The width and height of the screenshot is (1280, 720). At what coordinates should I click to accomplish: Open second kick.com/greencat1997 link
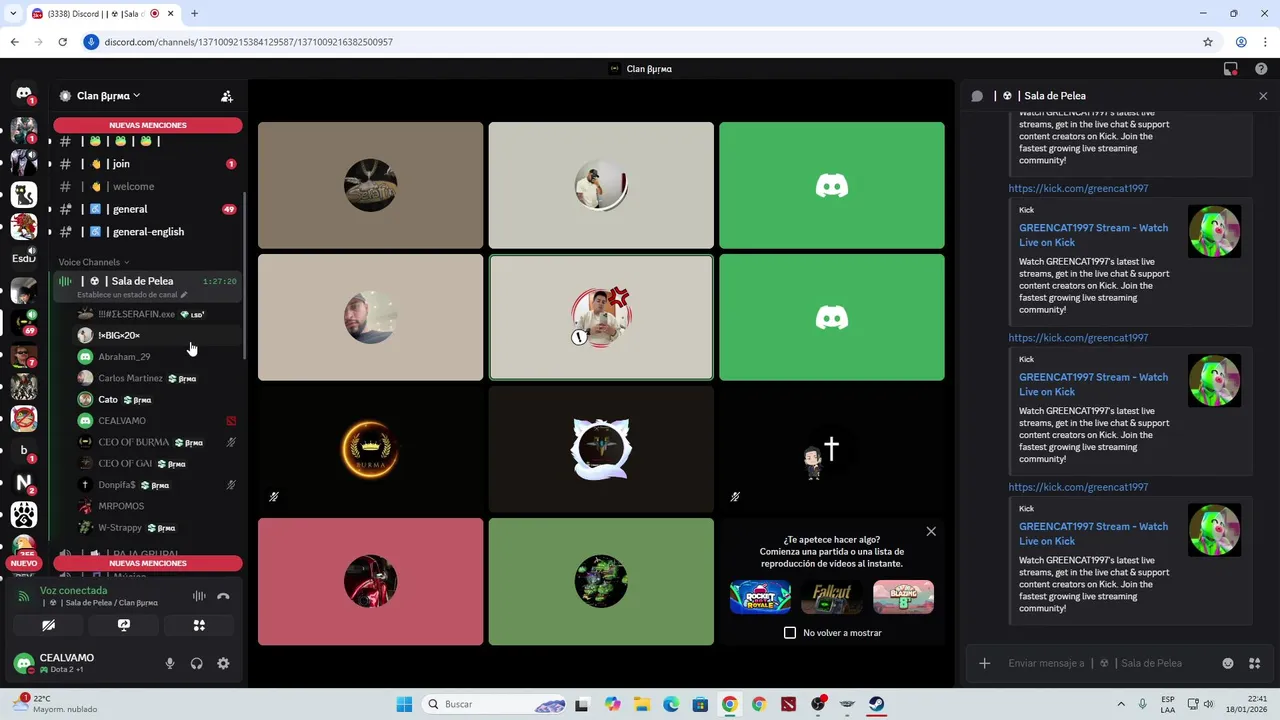[x=1078, y=338]
